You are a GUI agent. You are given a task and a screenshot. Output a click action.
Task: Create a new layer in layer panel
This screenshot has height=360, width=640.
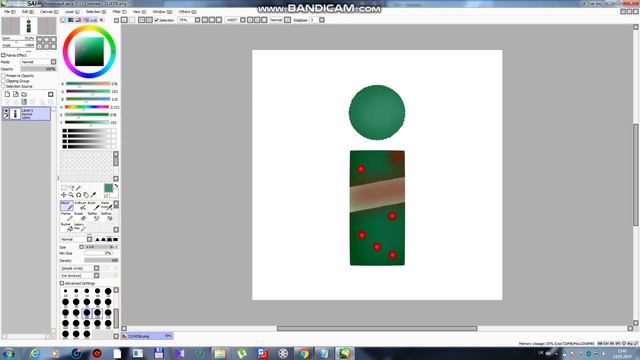point(7,94)
